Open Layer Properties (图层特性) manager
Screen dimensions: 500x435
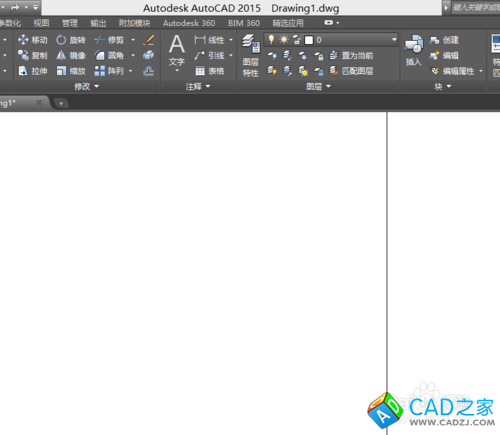point(251,55)
